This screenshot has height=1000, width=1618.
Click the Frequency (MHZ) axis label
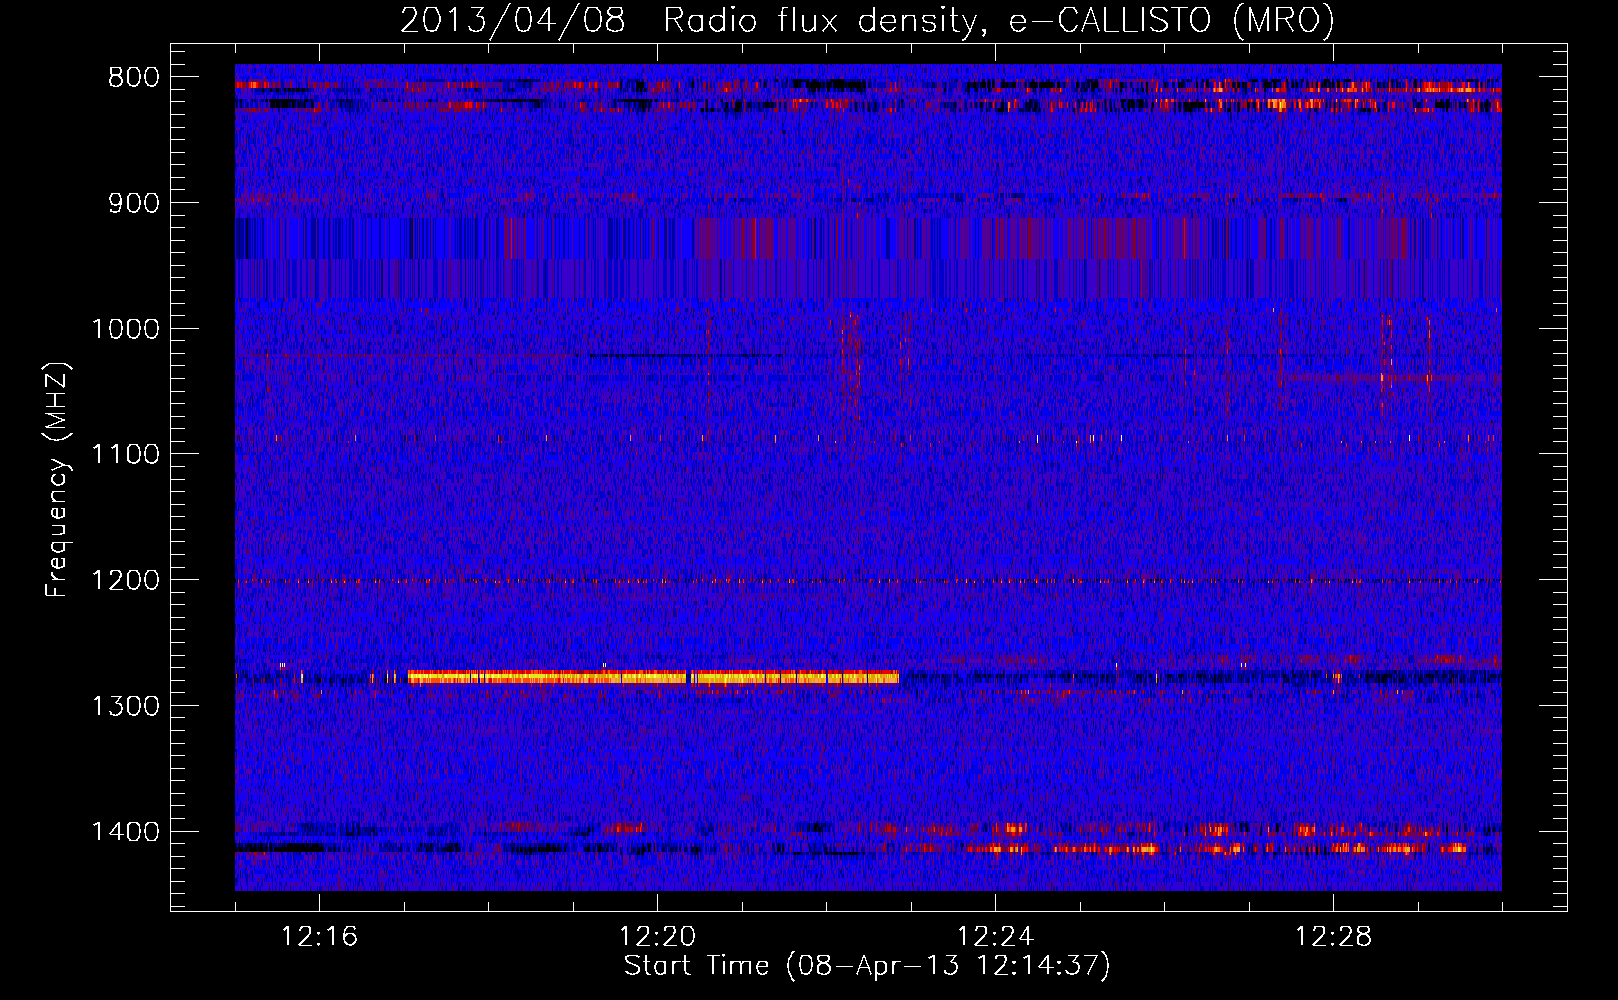(57, 480)
